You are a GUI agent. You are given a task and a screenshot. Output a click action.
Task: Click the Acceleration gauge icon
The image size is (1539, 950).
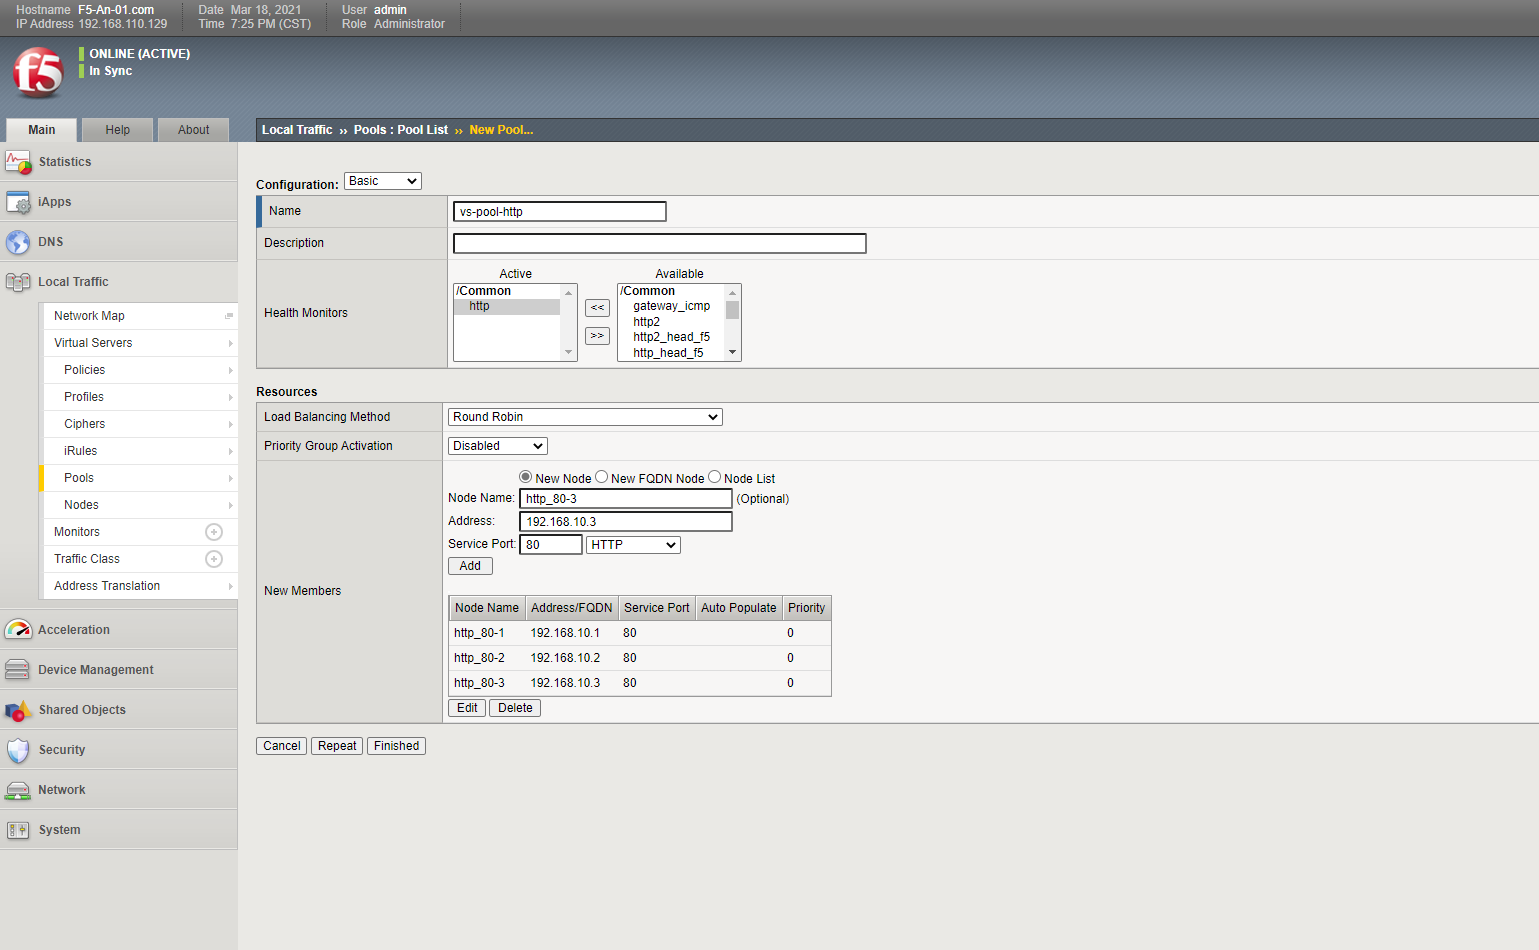click(x=18, y=630)
